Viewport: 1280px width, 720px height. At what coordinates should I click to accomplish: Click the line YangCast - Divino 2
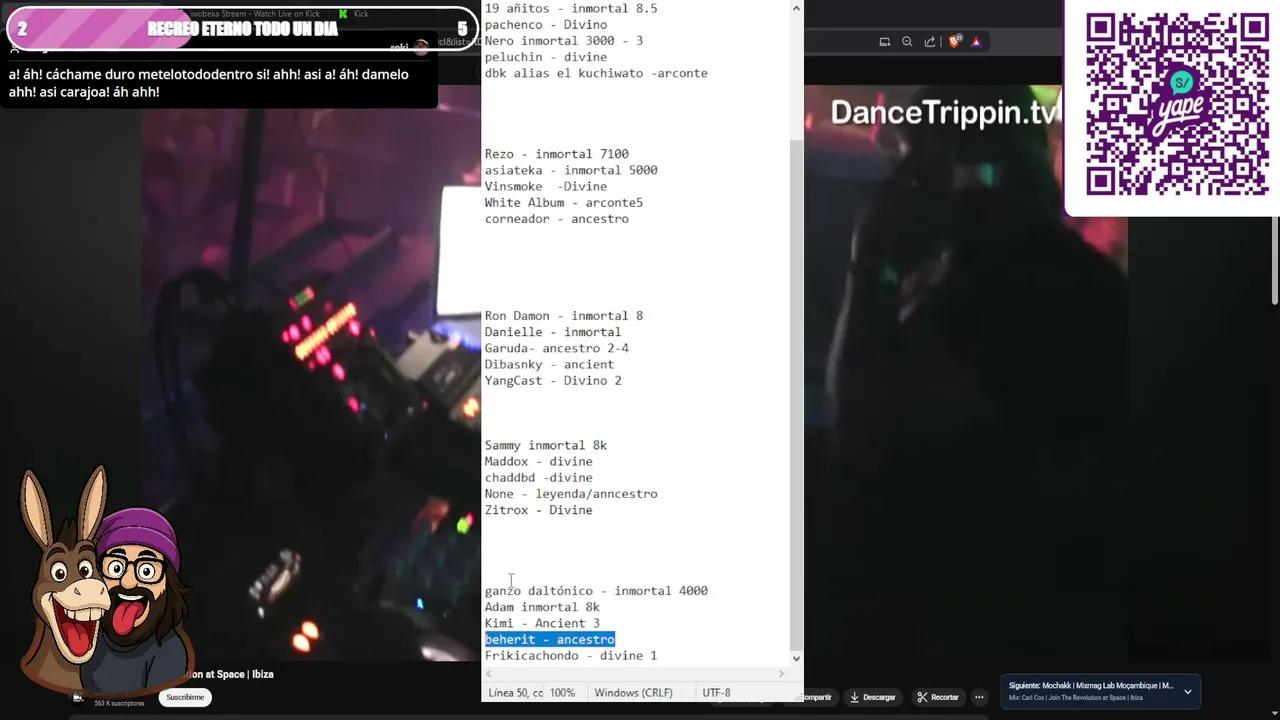553,381
